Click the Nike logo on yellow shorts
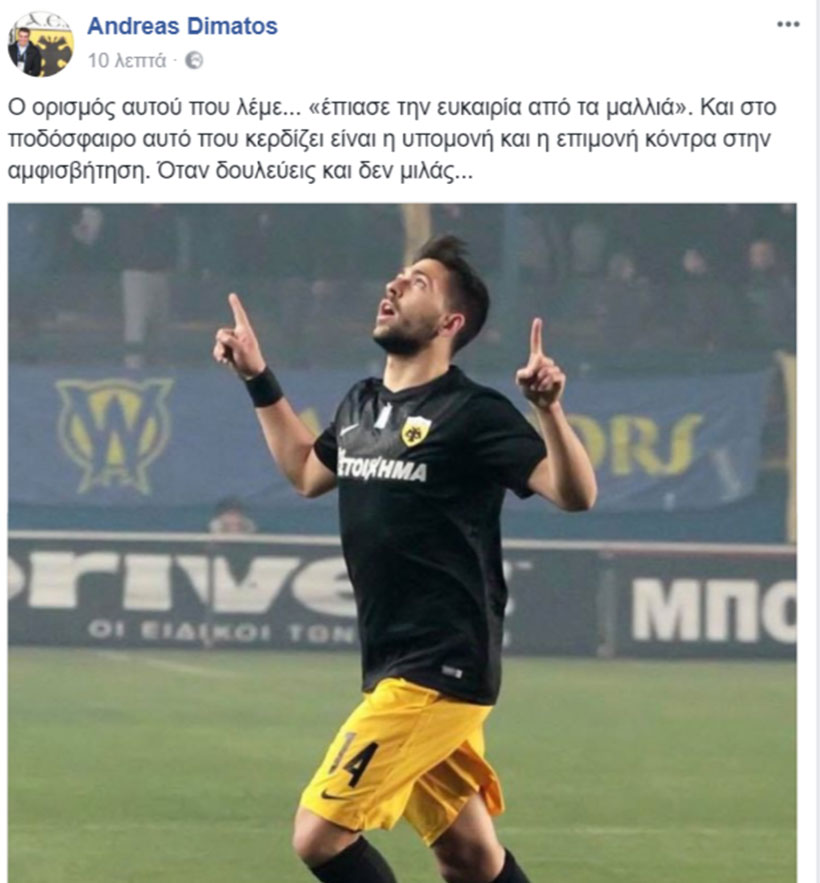Image resolution: width=820 pixels, height=883 pixels. coord(333,796)
